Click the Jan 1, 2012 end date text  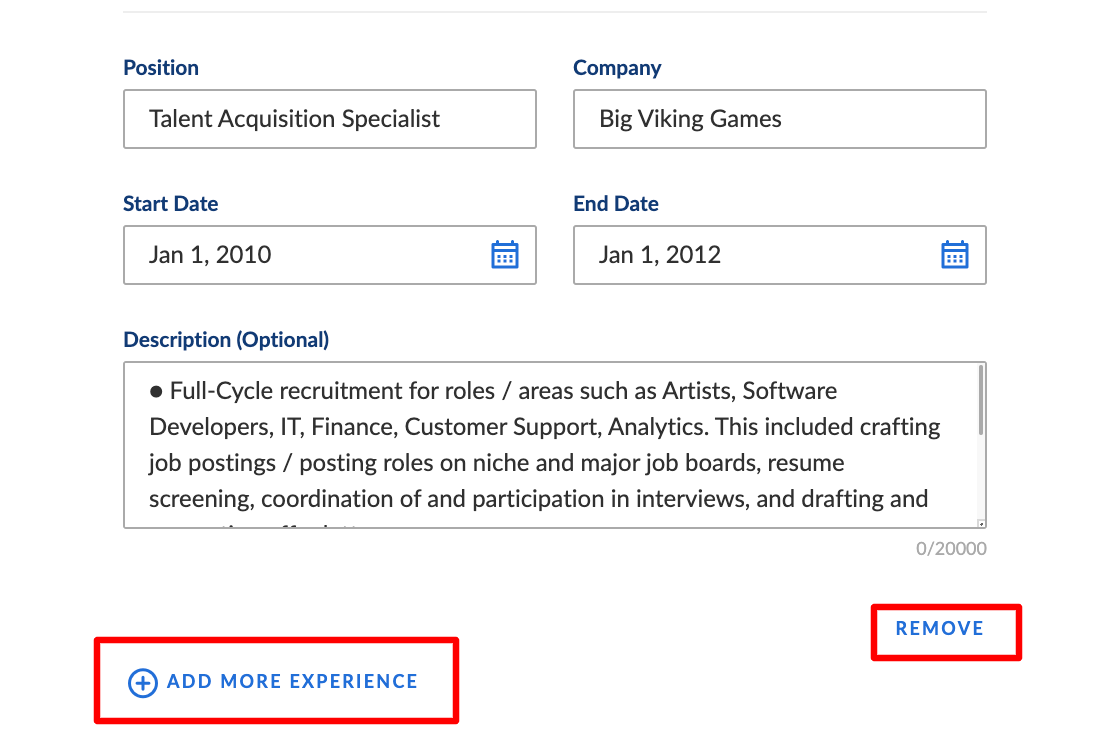tap(660, 255)
